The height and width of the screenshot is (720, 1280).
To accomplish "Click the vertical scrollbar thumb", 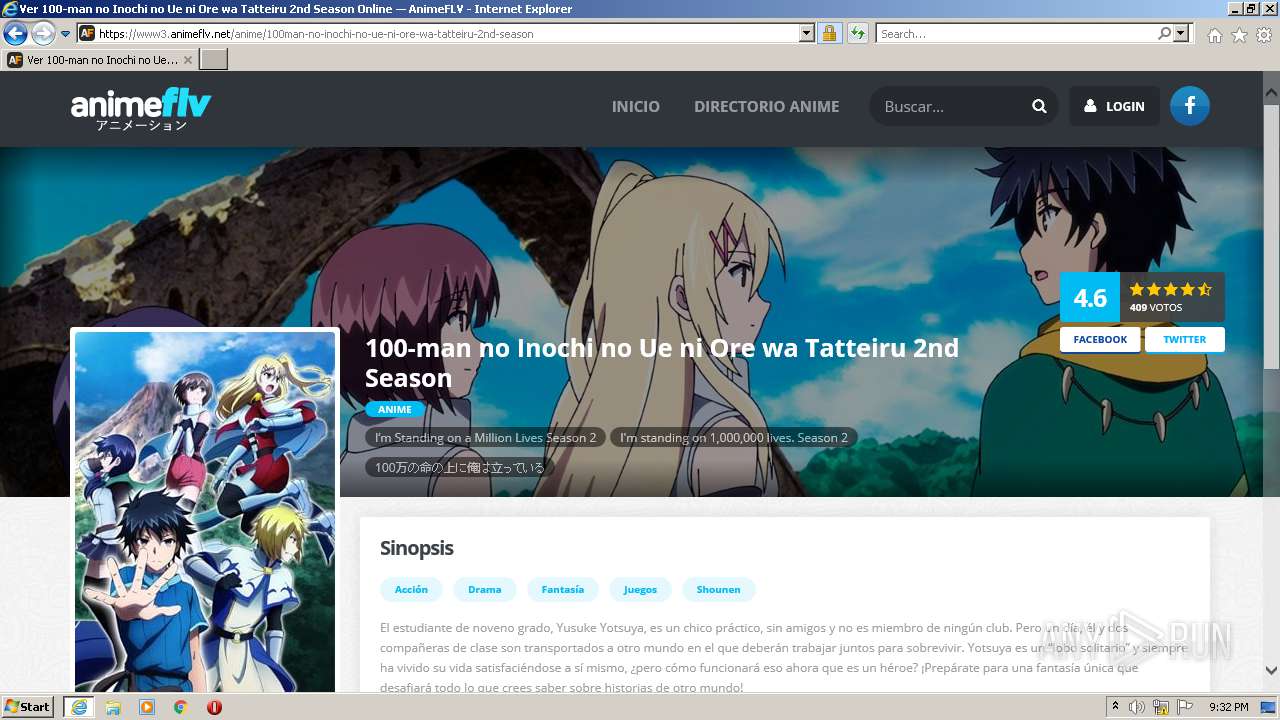I will 1271,235.
